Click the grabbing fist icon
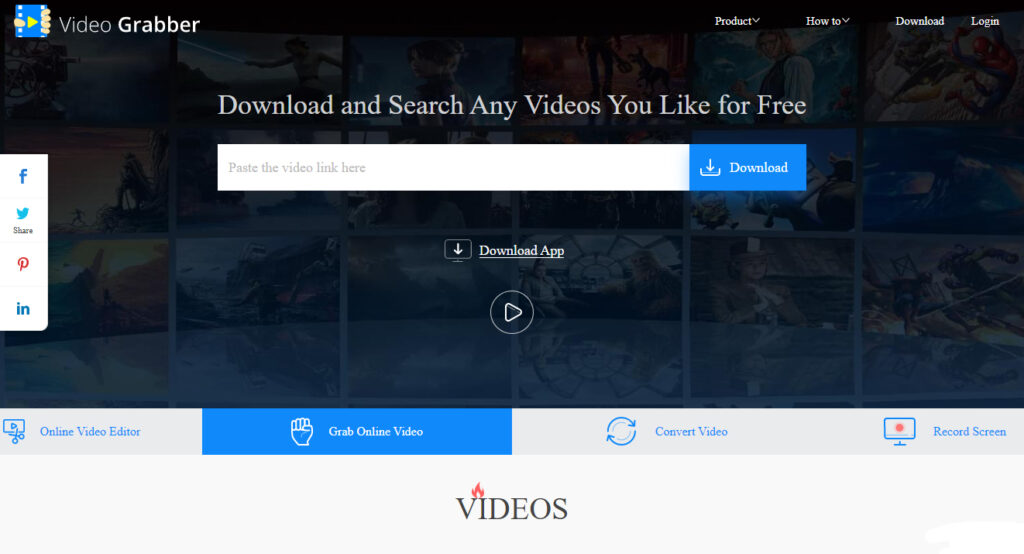The width and height of the screenshot is (1024, 554). (302, 431)
